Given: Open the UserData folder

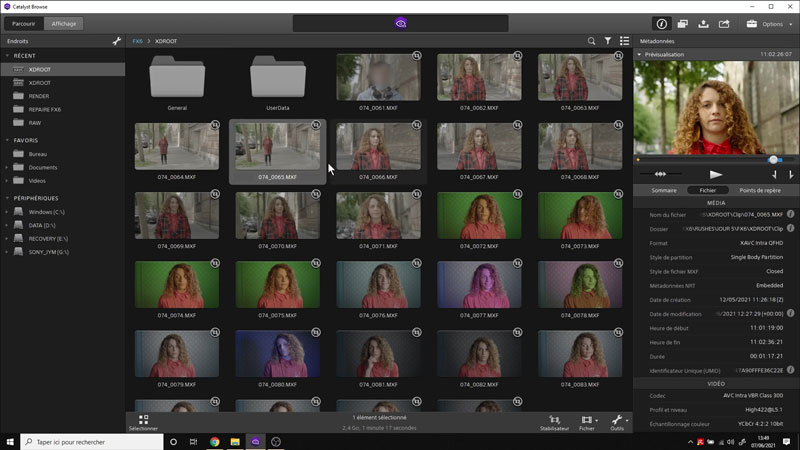Looking at the screenshot, I should tap(278, 77).
